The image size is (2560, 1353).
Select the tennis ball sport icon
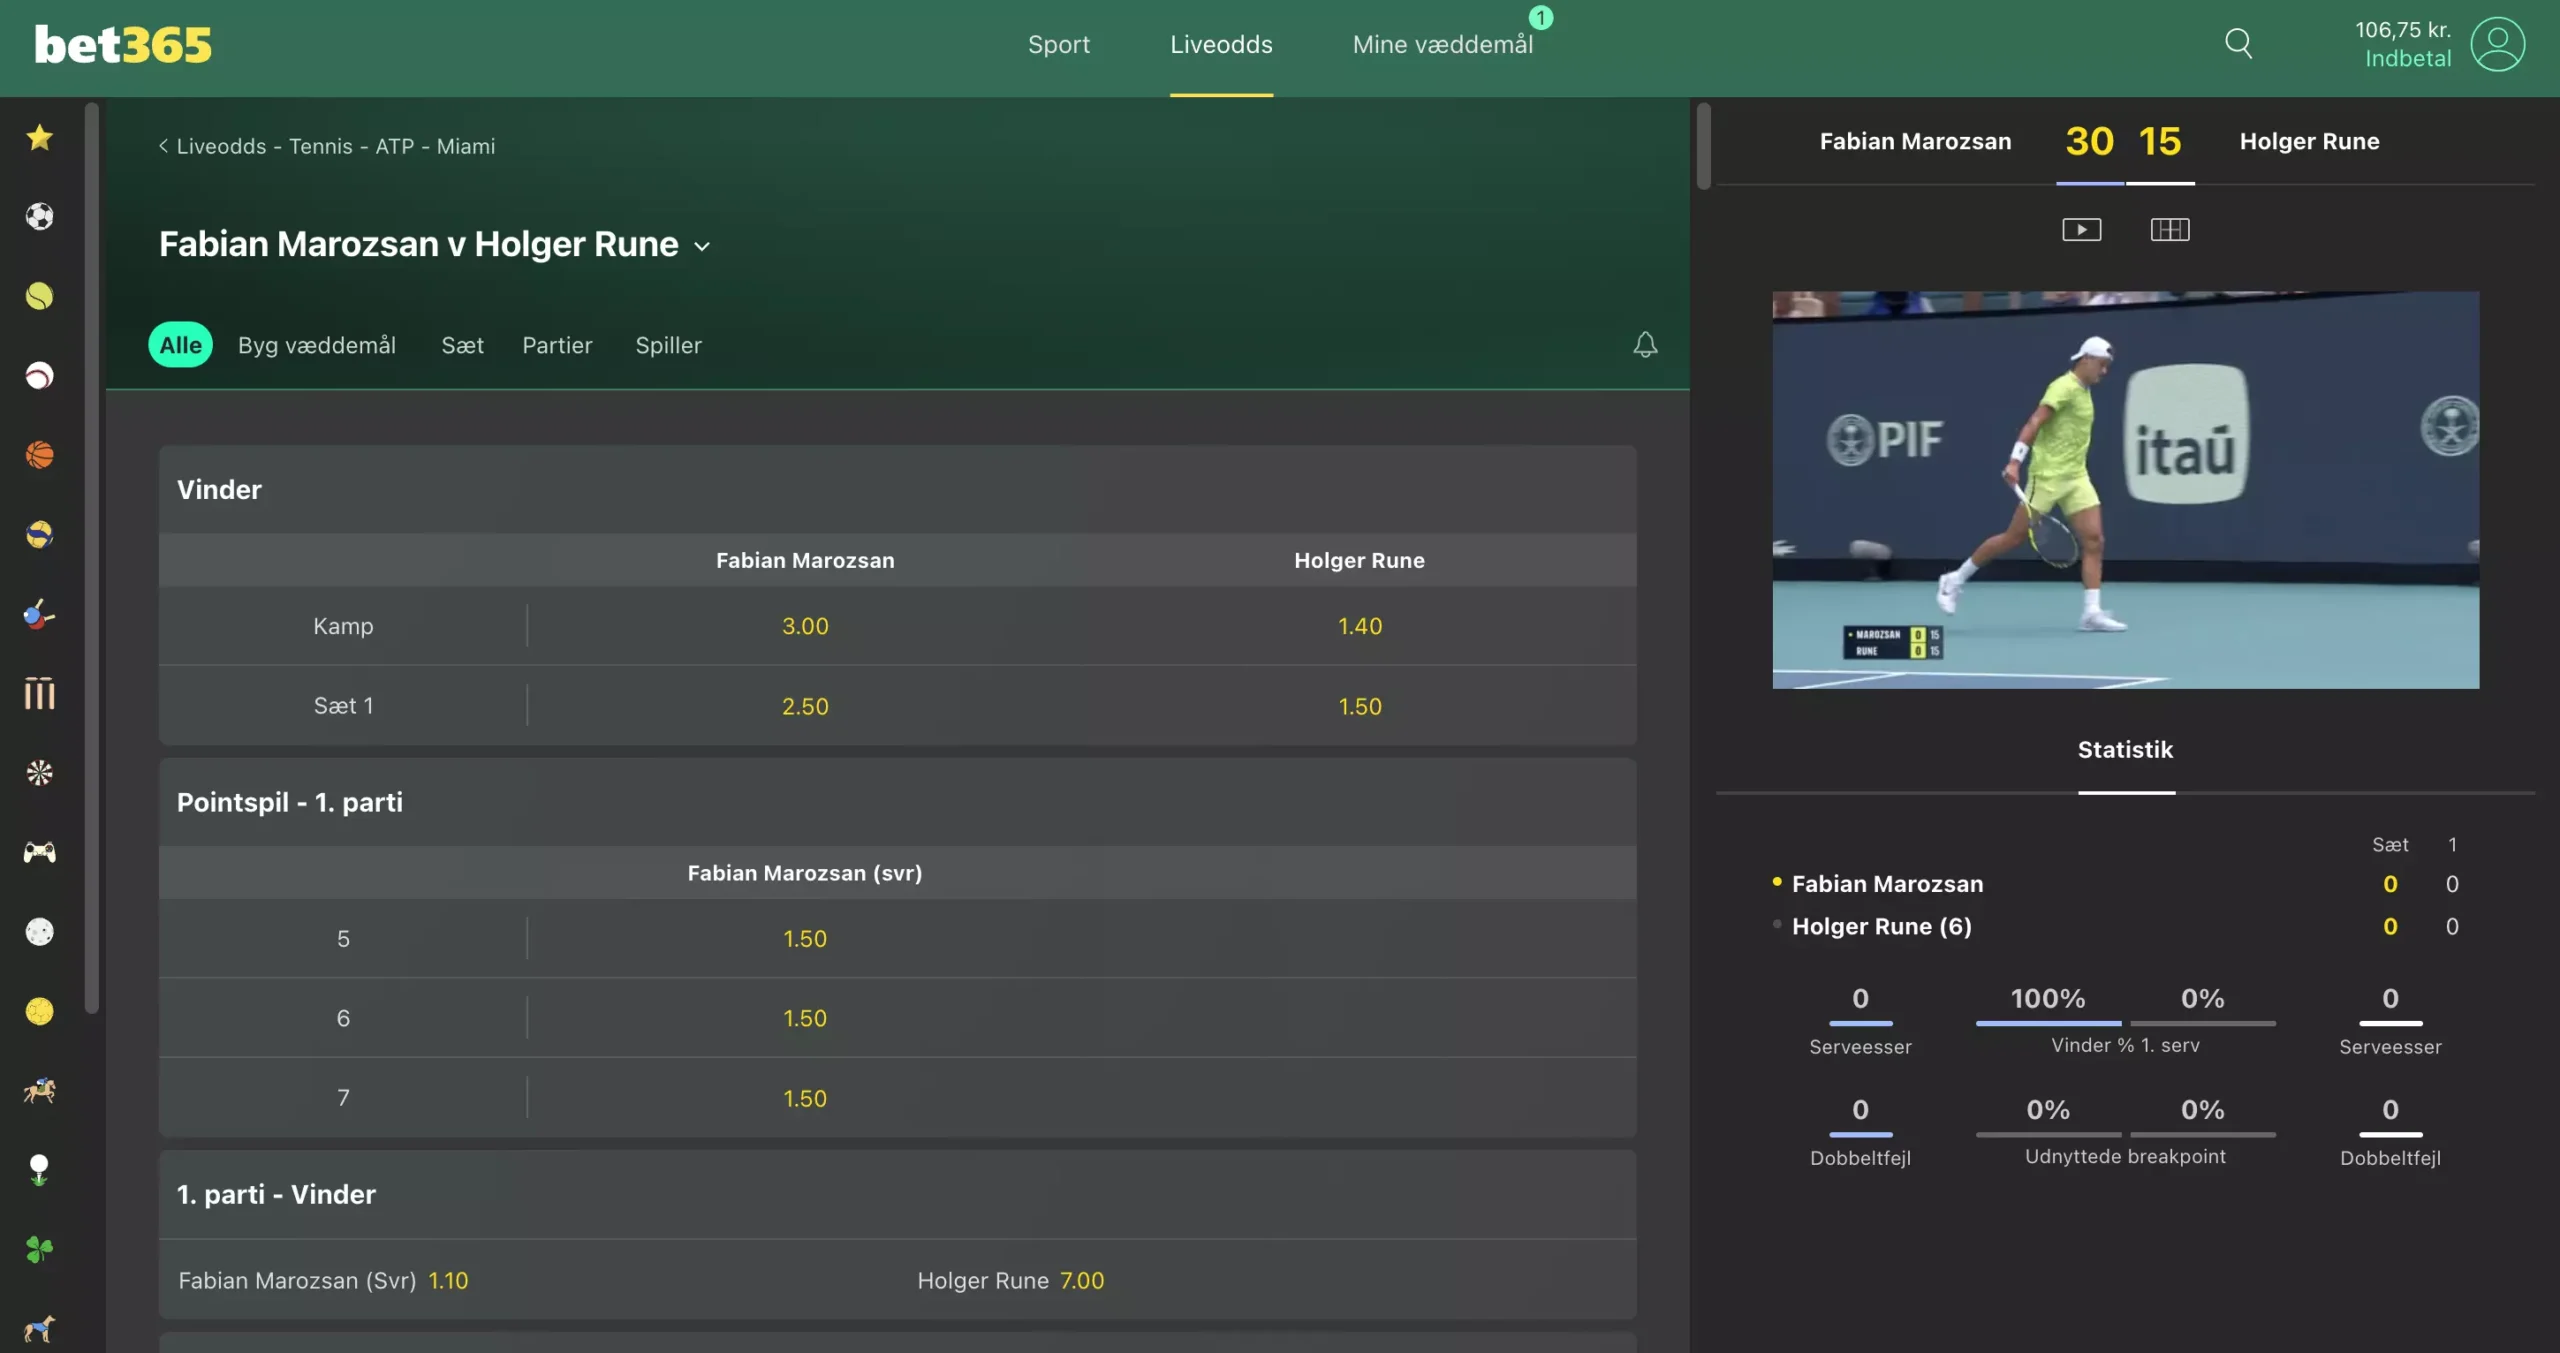[x=40, y=296]
